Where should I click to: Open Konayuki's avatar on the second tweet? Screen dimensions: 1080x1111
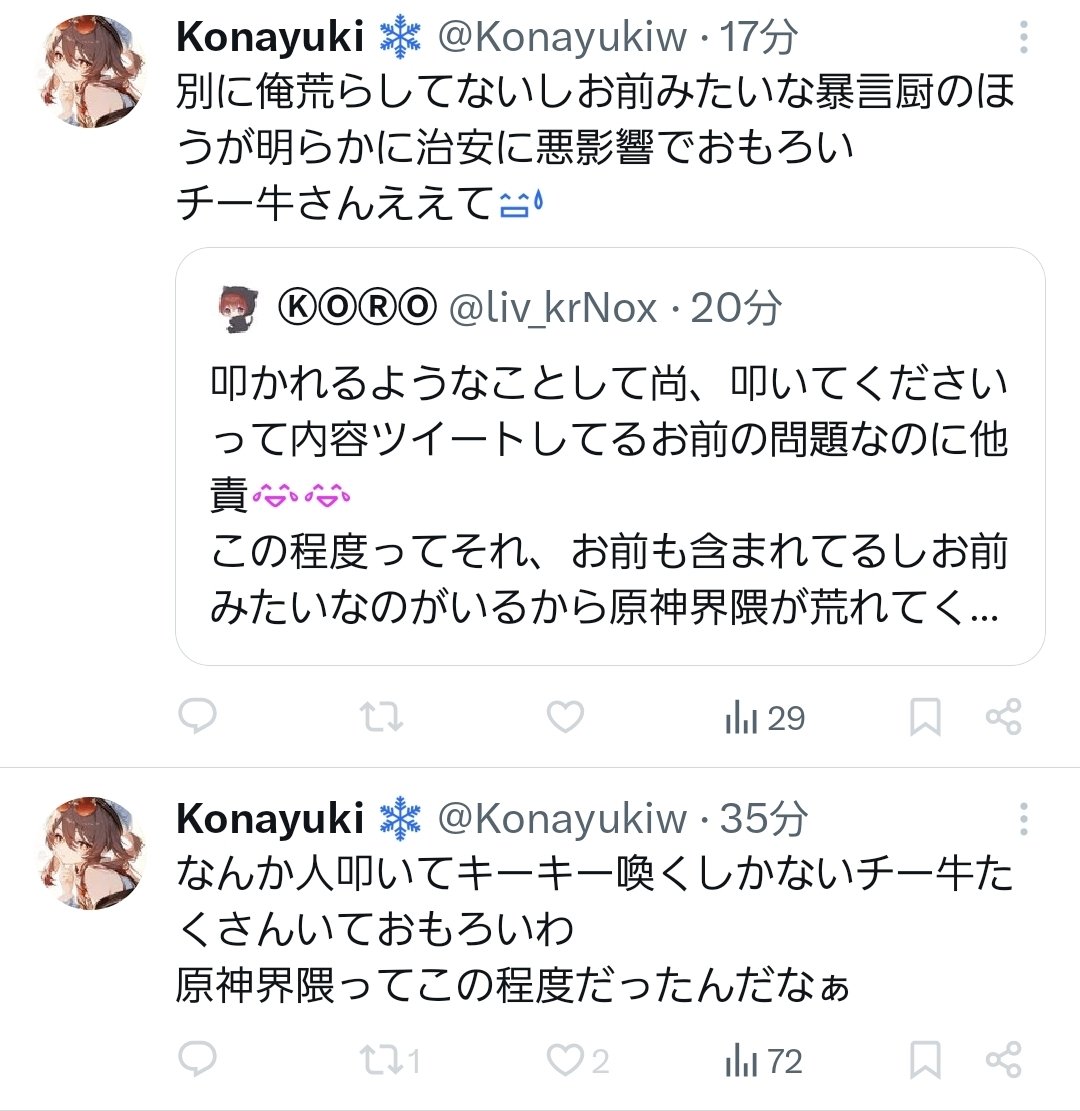(x=96, y=853)
